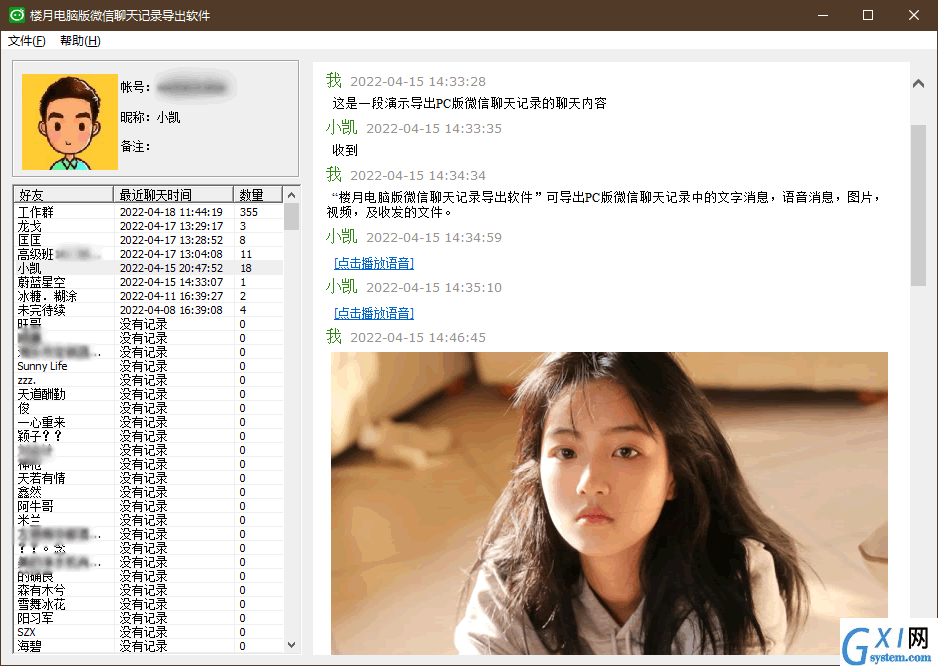This screenshot has height=666, width=938.
Task: Sort by 最近聊天时间 column header
Action: (x=173, y=194)
